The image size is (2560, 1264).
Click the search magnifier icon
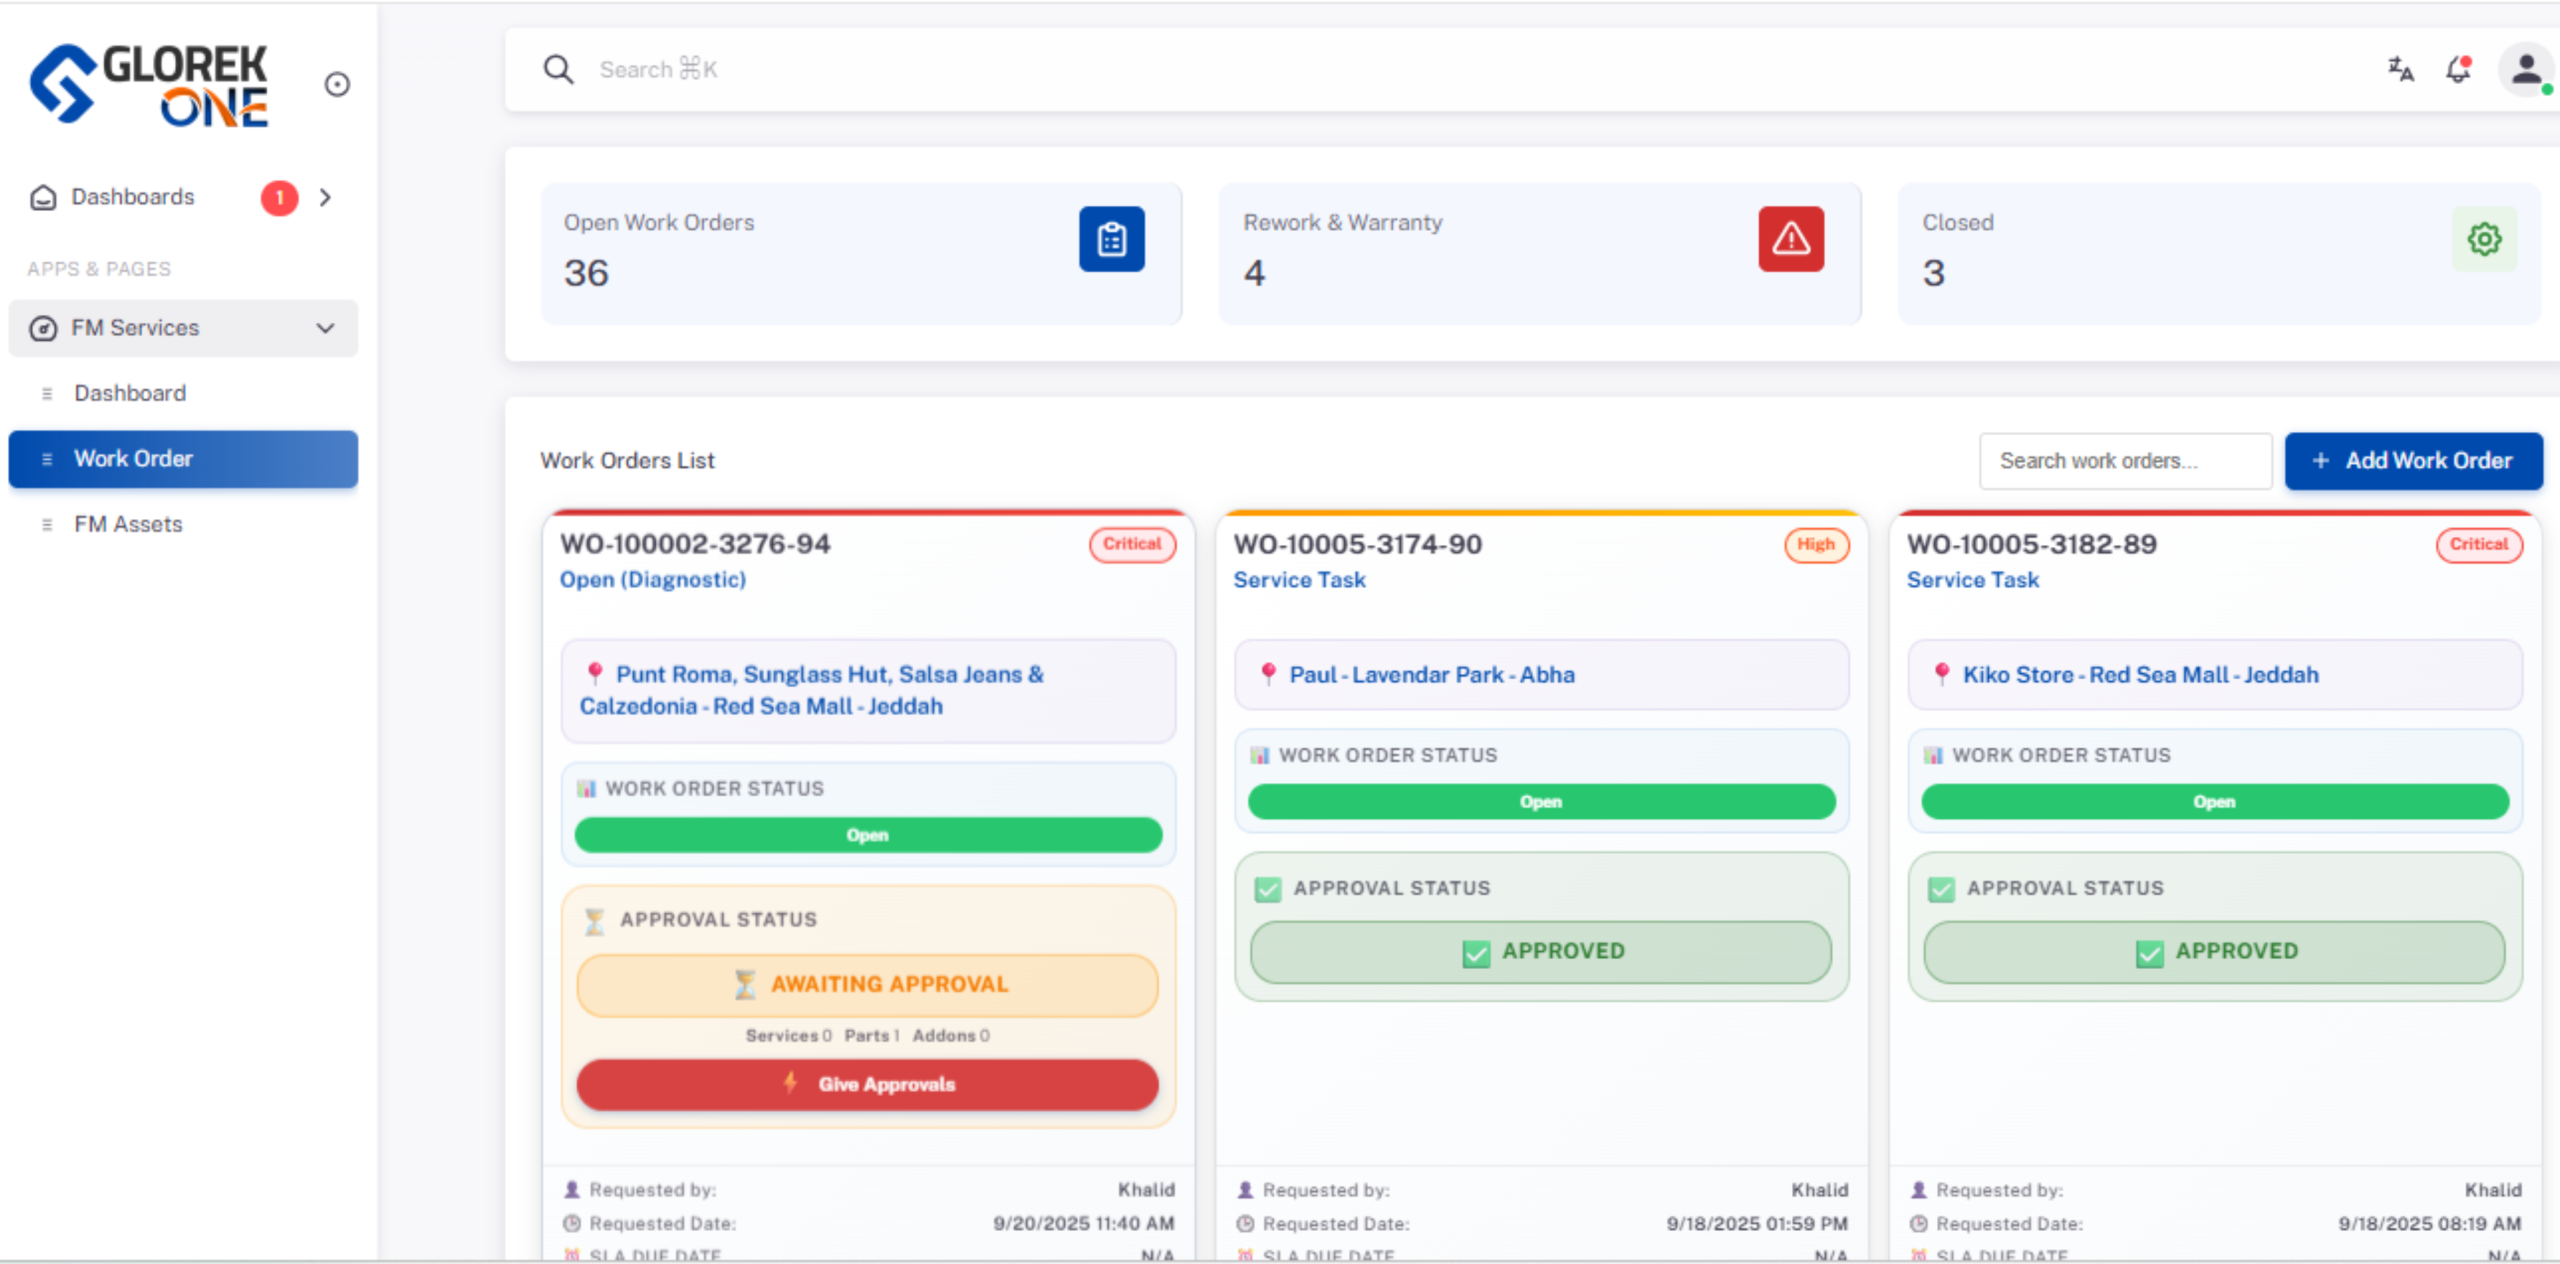point(558,69)
